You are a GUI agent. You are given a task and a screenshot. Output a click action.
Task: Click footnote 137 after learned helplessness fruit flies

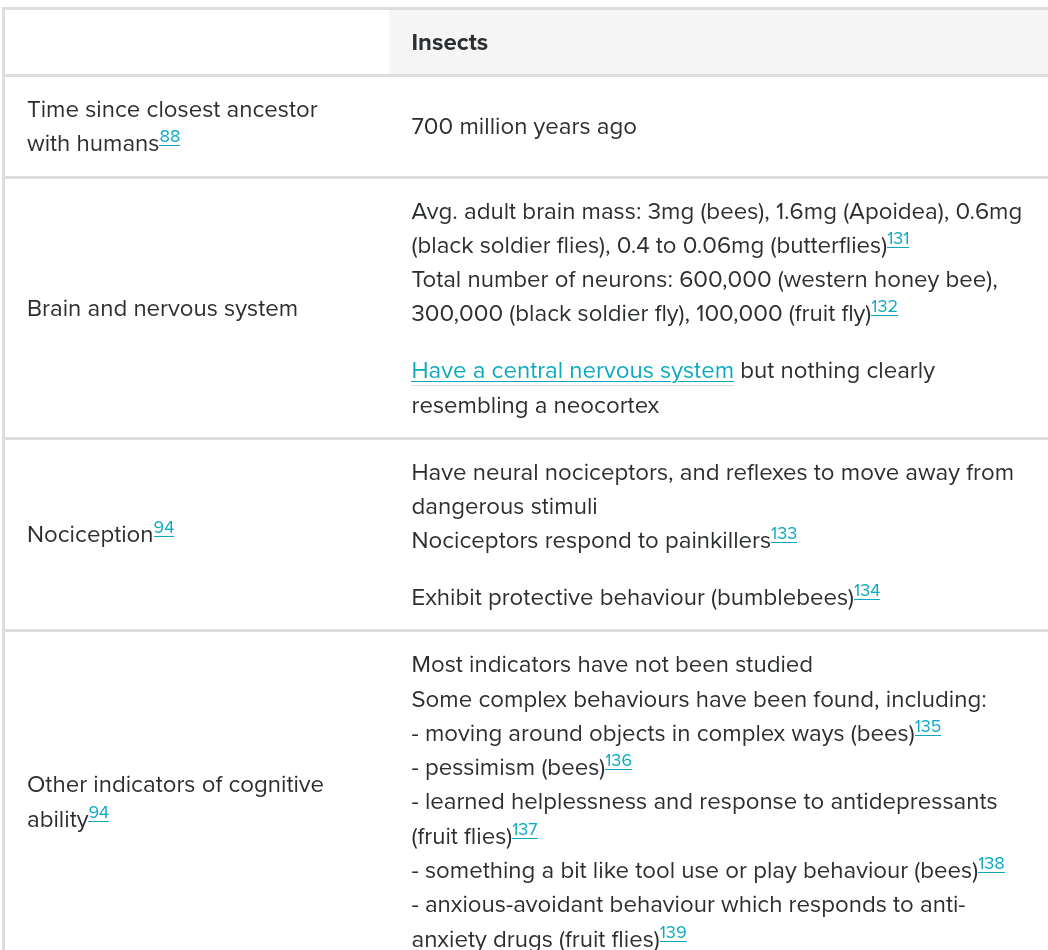[525, 830]
